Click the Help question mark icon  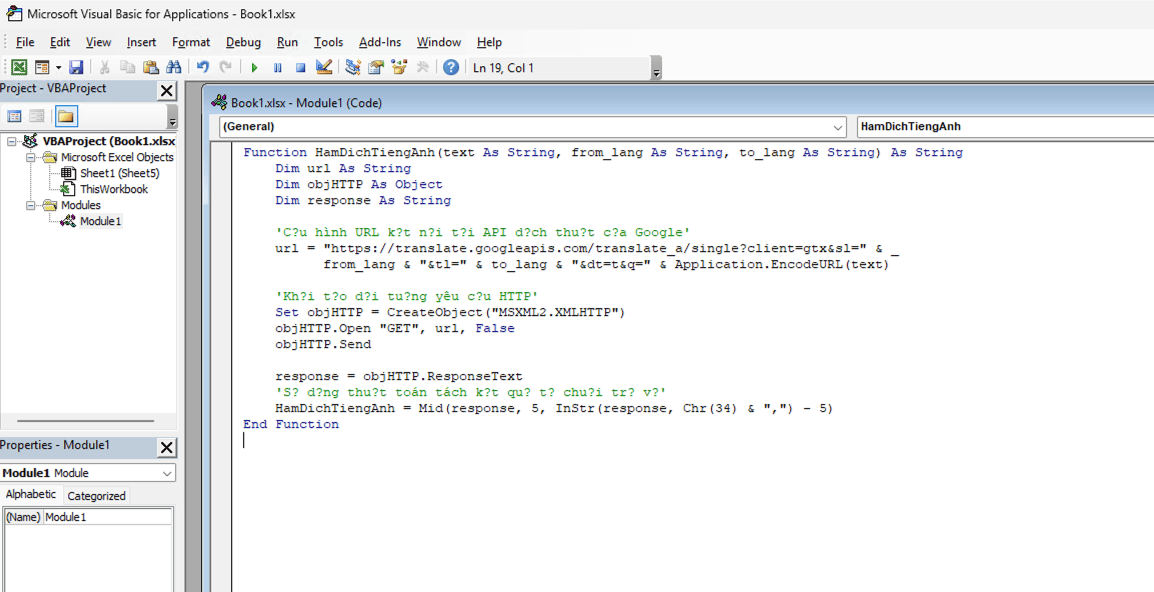[451, 67]
